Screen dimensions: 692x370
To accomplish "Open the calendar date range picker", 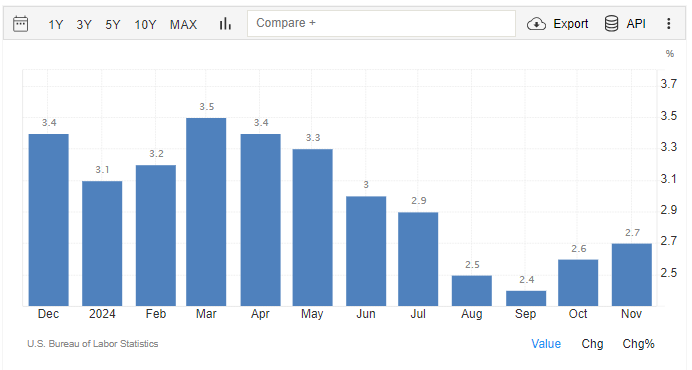I will 20,24.
